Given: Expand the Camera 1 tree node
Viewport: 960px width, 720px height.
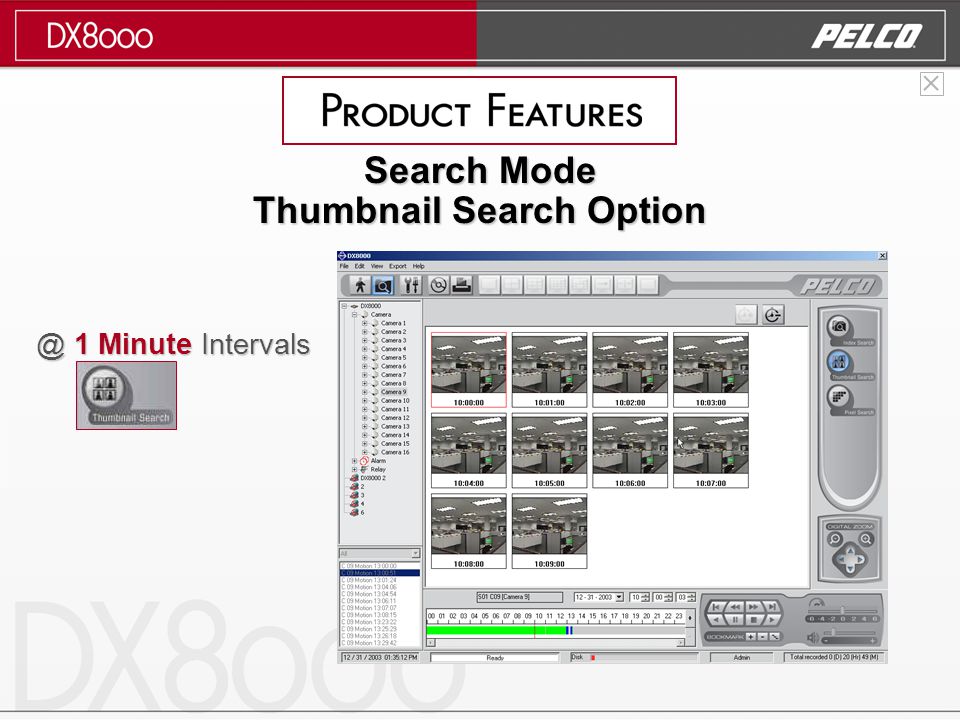Looking at the screenshot, I should (x=365, y=323).
